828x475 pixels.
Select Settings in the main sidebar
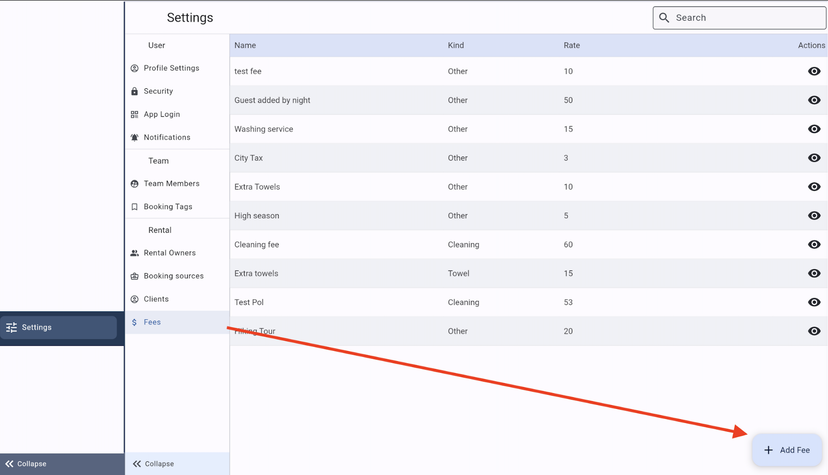(x=59, y=327)
